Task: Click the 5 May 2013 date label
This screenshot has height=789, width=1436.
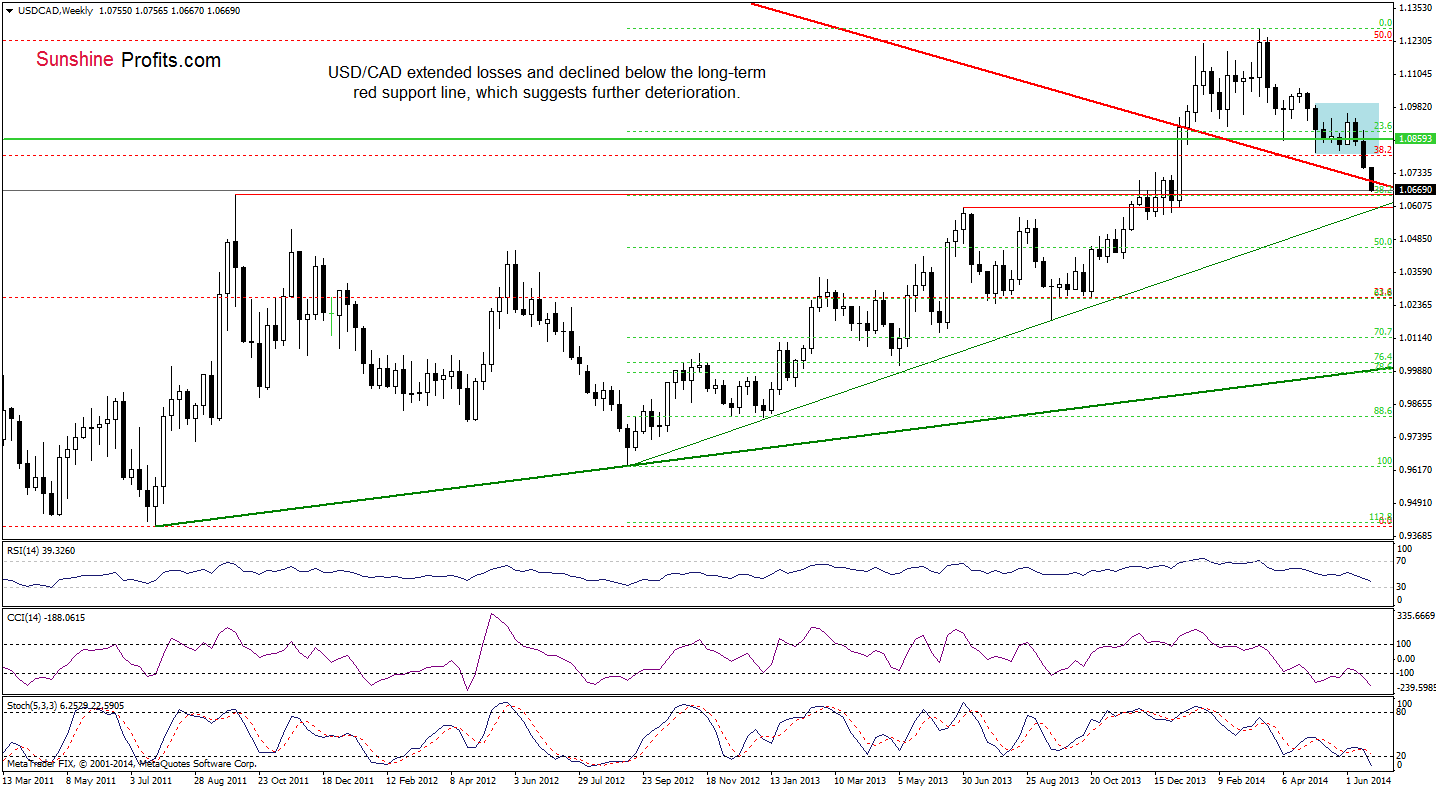Action: (x=924, y=779)
